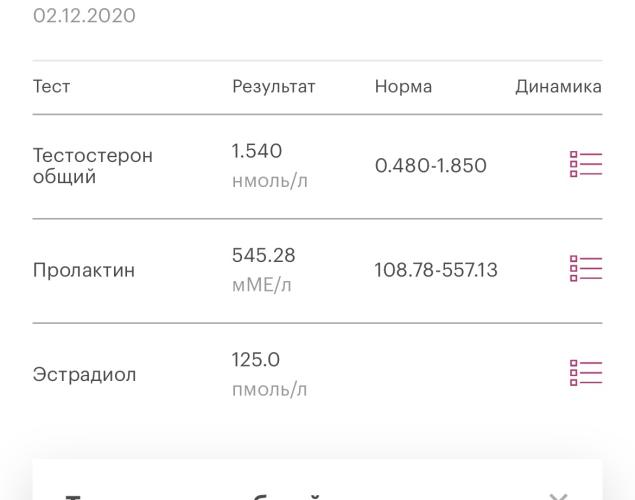This screenshot has height=500, width=635.
Task: Open dynamics icon for Тестостерон общий
Action: tap(586, 164)
